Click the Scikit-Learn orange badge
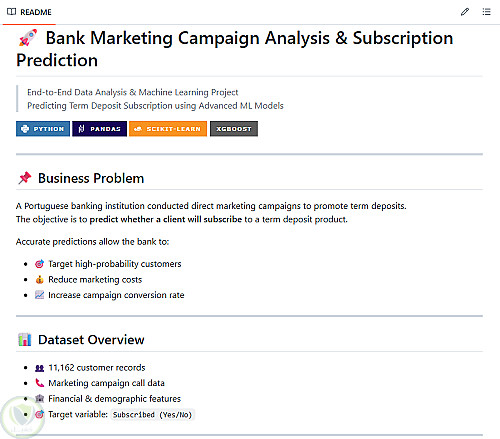500x439 pixels. (x=168, y=129)
